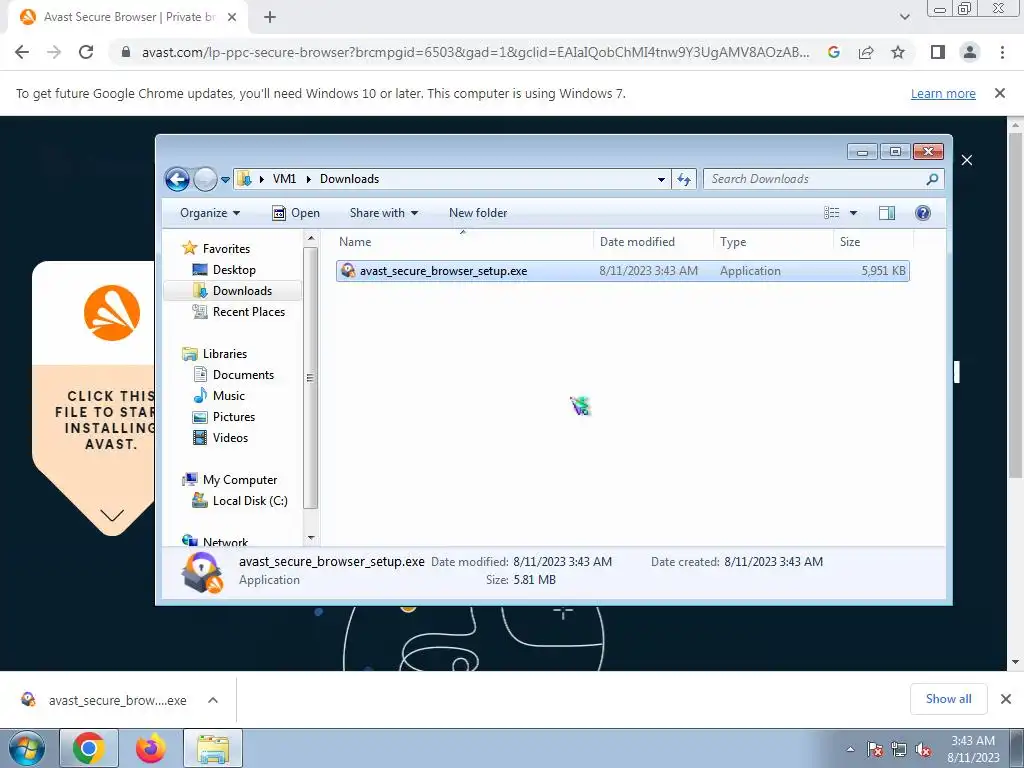Open Chrome profile icon
Screen dimensions: 1024x768
point(970,52)
